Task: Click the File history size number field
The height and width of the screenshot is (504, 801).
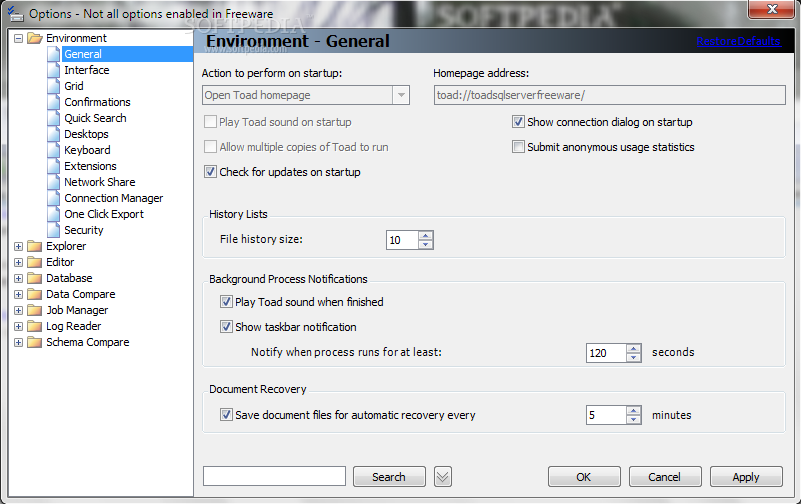Action: [403, 240]
